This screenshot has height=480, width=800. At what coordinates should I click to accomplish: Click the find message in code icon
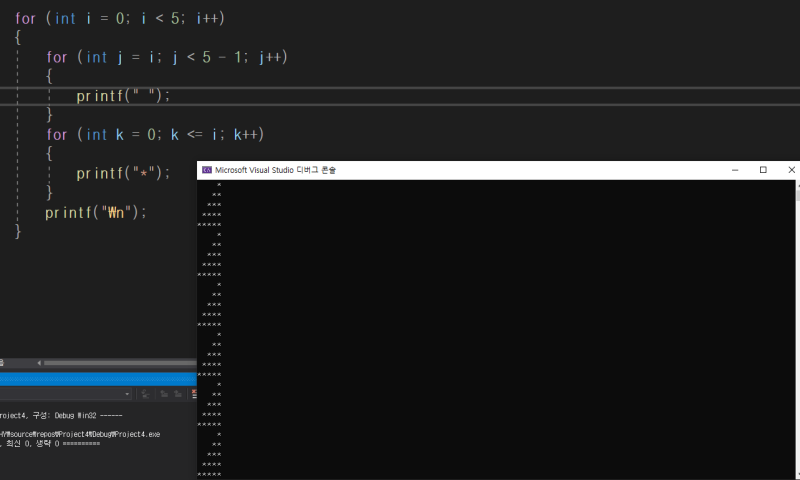[145, 394]
